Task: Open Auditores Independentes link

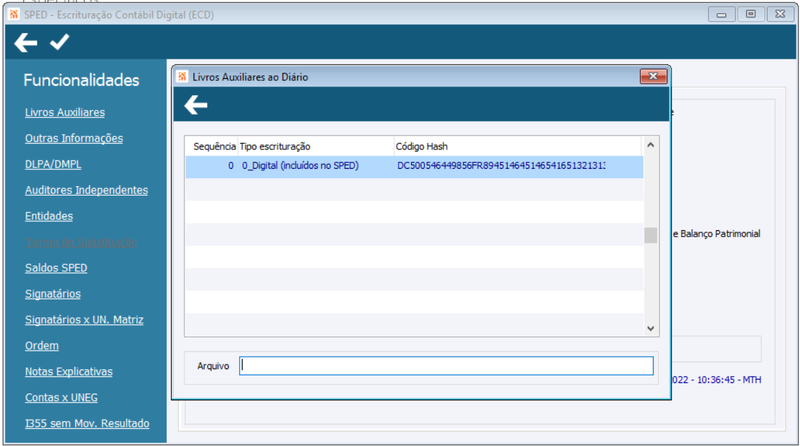Action: click(86, 190)
